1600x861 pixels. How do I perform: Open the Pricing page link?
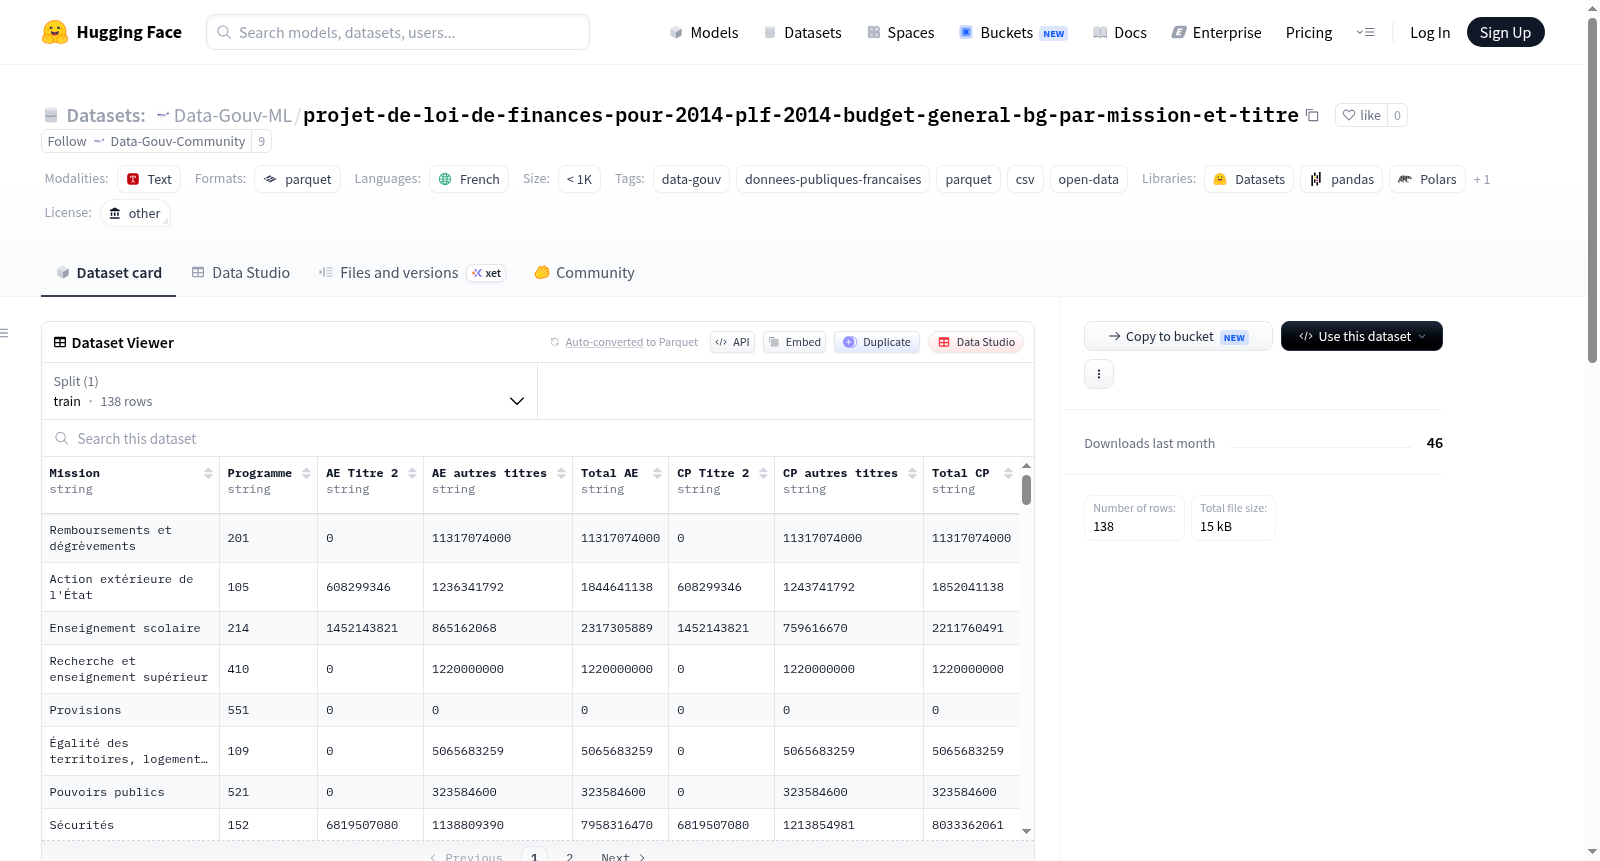1309,32
